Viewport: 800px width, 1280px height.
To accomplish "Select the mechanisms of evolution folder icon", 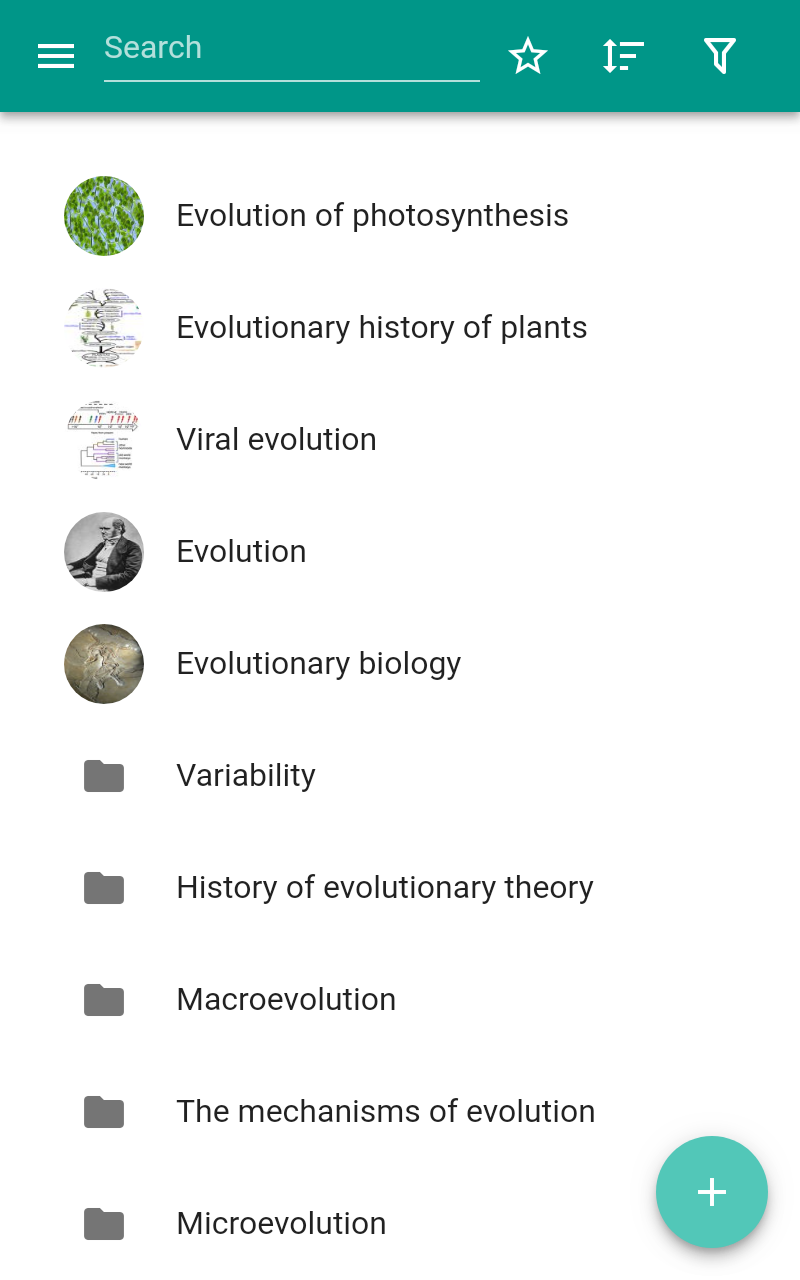I will pyautogui.click(x=104, y=1112).
